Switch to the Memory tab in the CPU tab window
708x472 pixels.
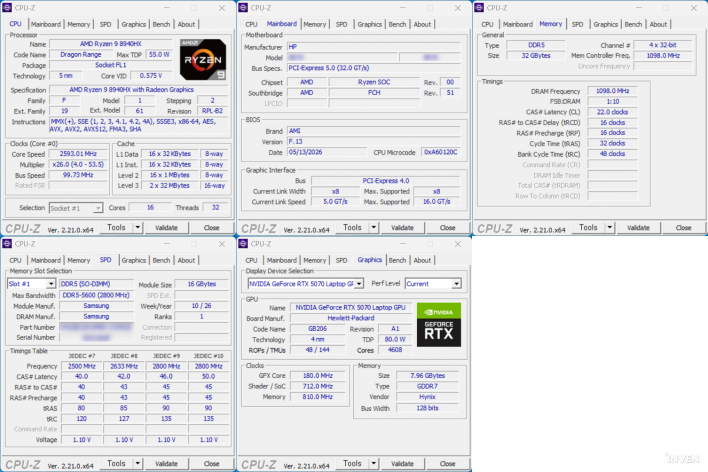point(79,24)
